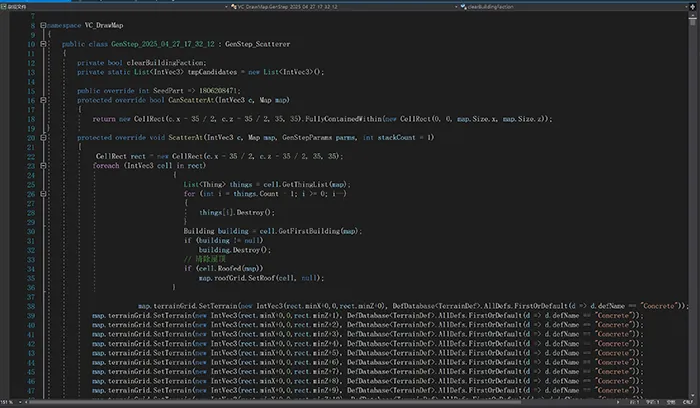Click line number 30 in the gutter

pos(33,231)
